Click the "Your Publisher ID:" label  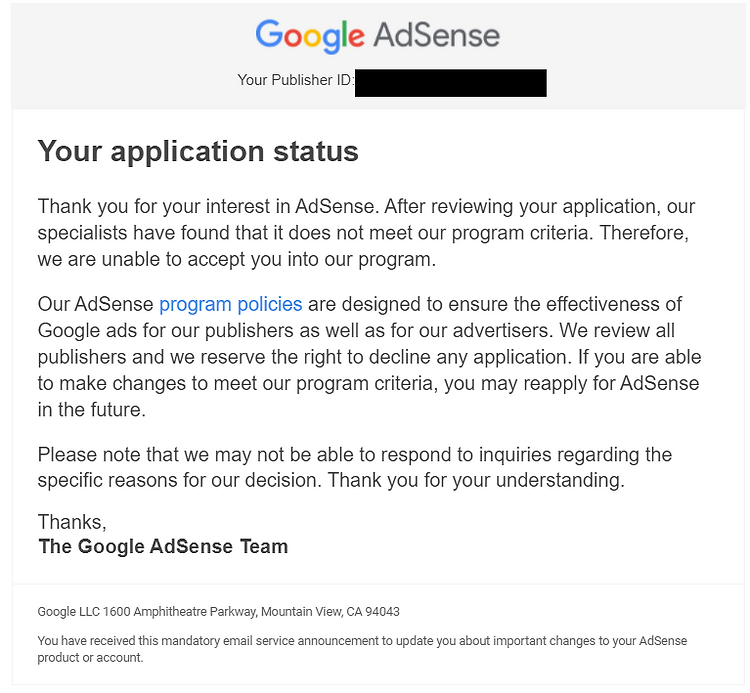point(296,80)
